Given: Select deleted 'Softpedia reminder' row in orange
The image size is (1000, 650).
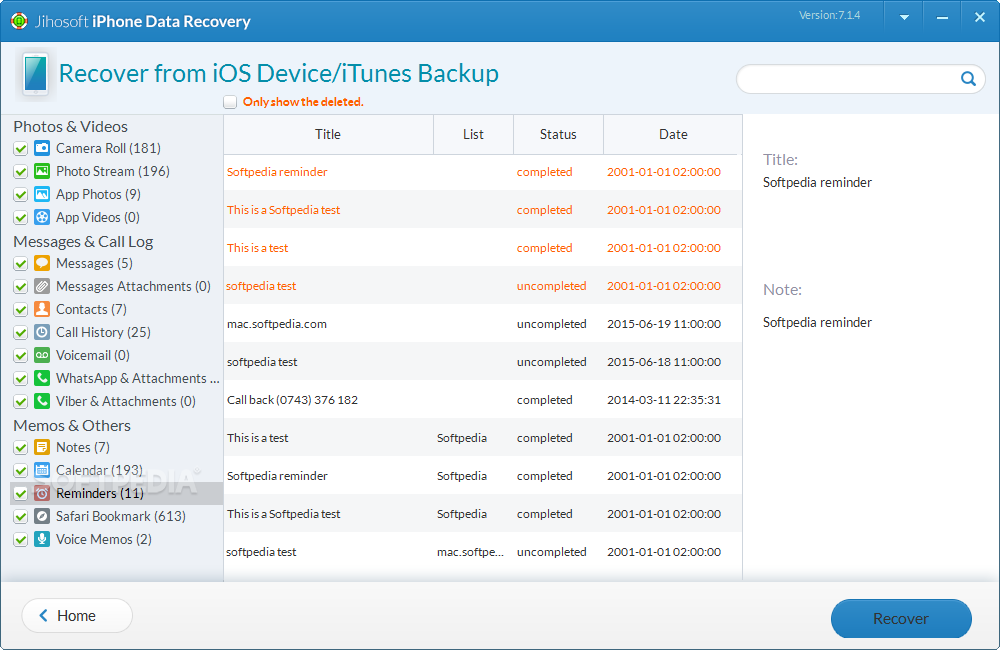Looking at the screenshot, I should (x=483, y=172).
